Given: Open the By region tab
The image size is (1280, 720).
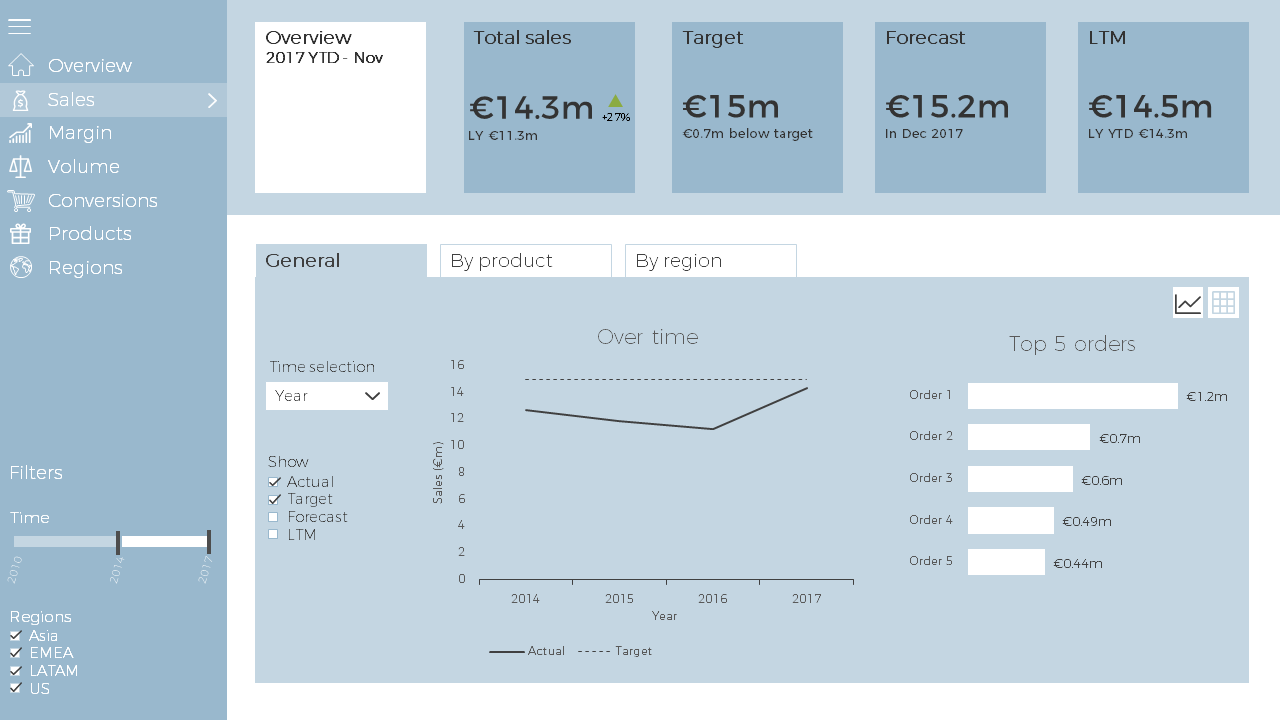Looking at the screenshot, I should [x=711, y=261].
